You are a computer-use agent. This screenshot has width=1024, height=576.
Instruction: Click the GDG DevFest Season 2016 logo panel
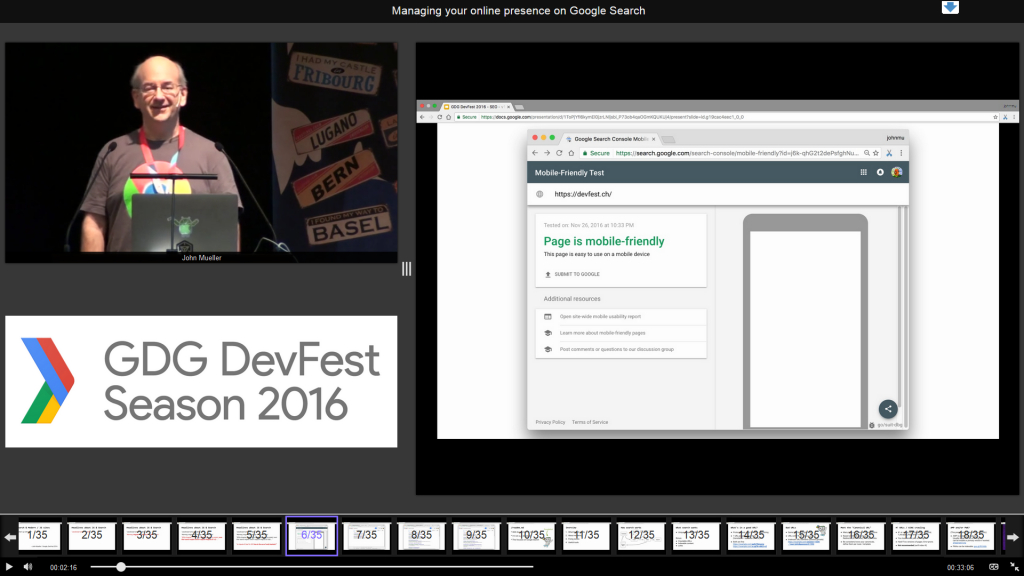click(201, 381)
